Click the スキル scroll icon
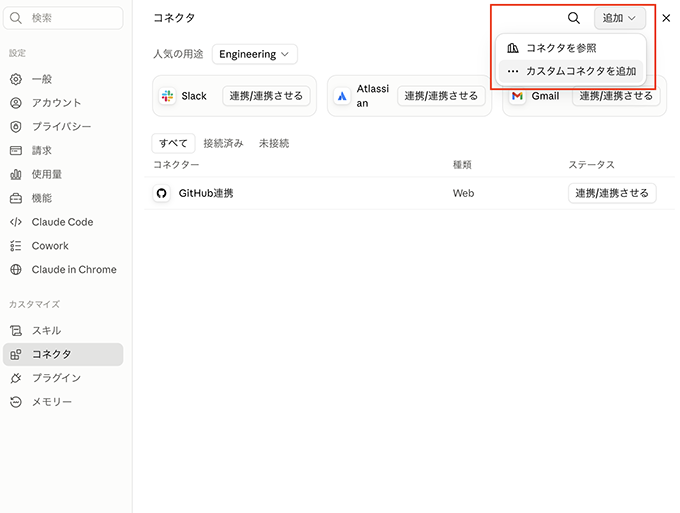Image resolution: width=680 pixels, height=513 pixels. (x=16, y=330)
